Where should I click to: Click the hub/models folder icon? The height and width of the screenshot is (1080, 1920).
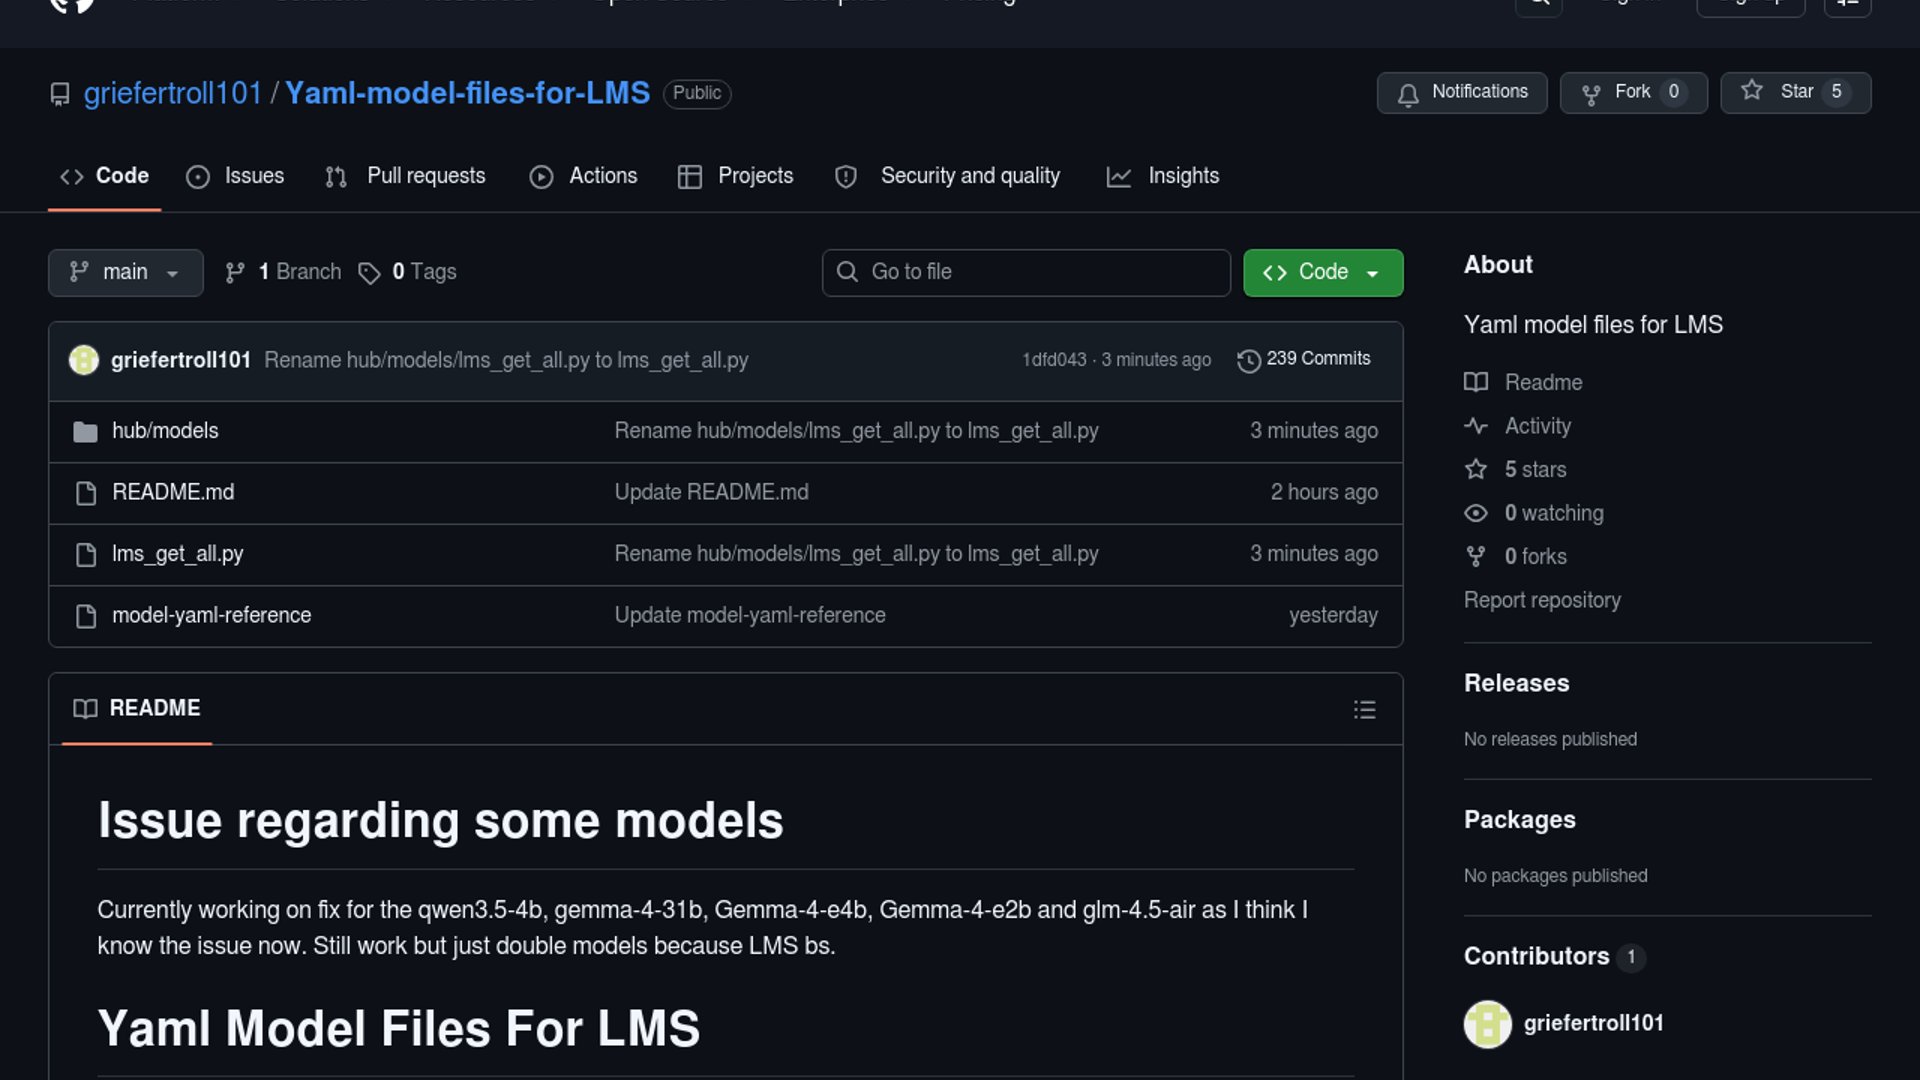[x=86, y=432]
